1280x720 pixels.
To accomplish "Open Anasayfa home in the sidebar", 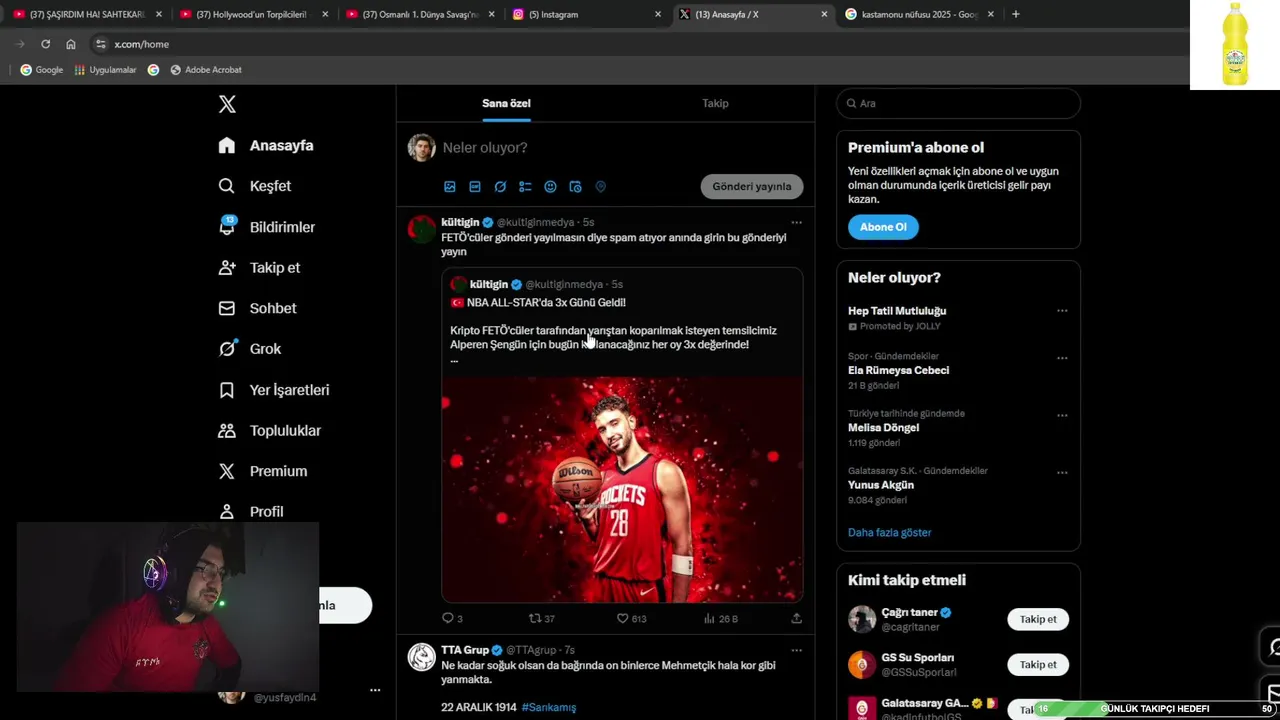I will pos(266,145).
